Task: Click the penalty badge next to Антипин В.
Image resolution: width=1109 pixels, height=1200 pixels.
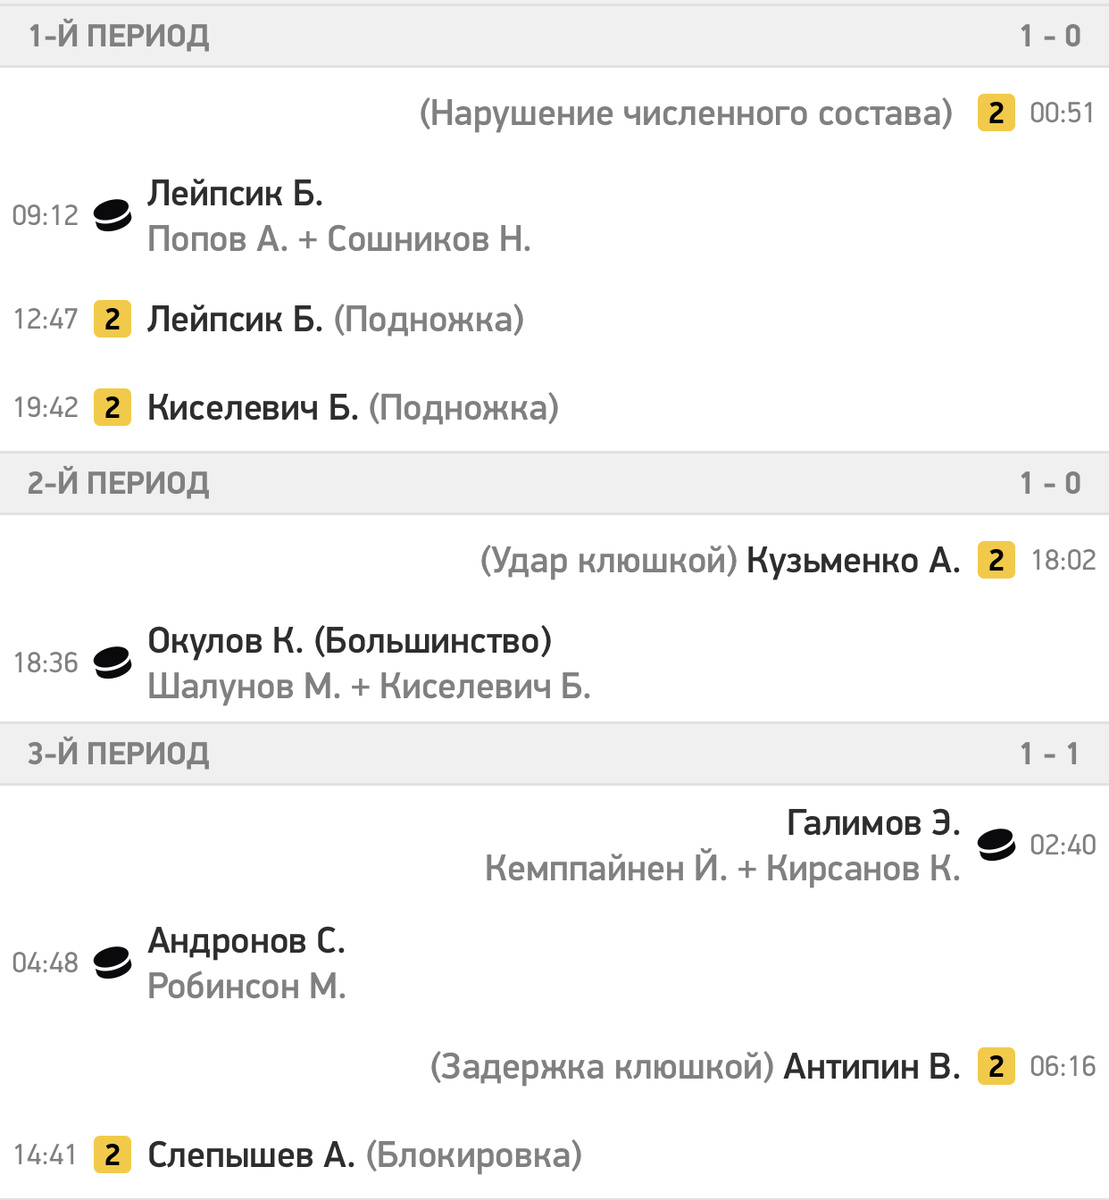Action: (996, 1066)
